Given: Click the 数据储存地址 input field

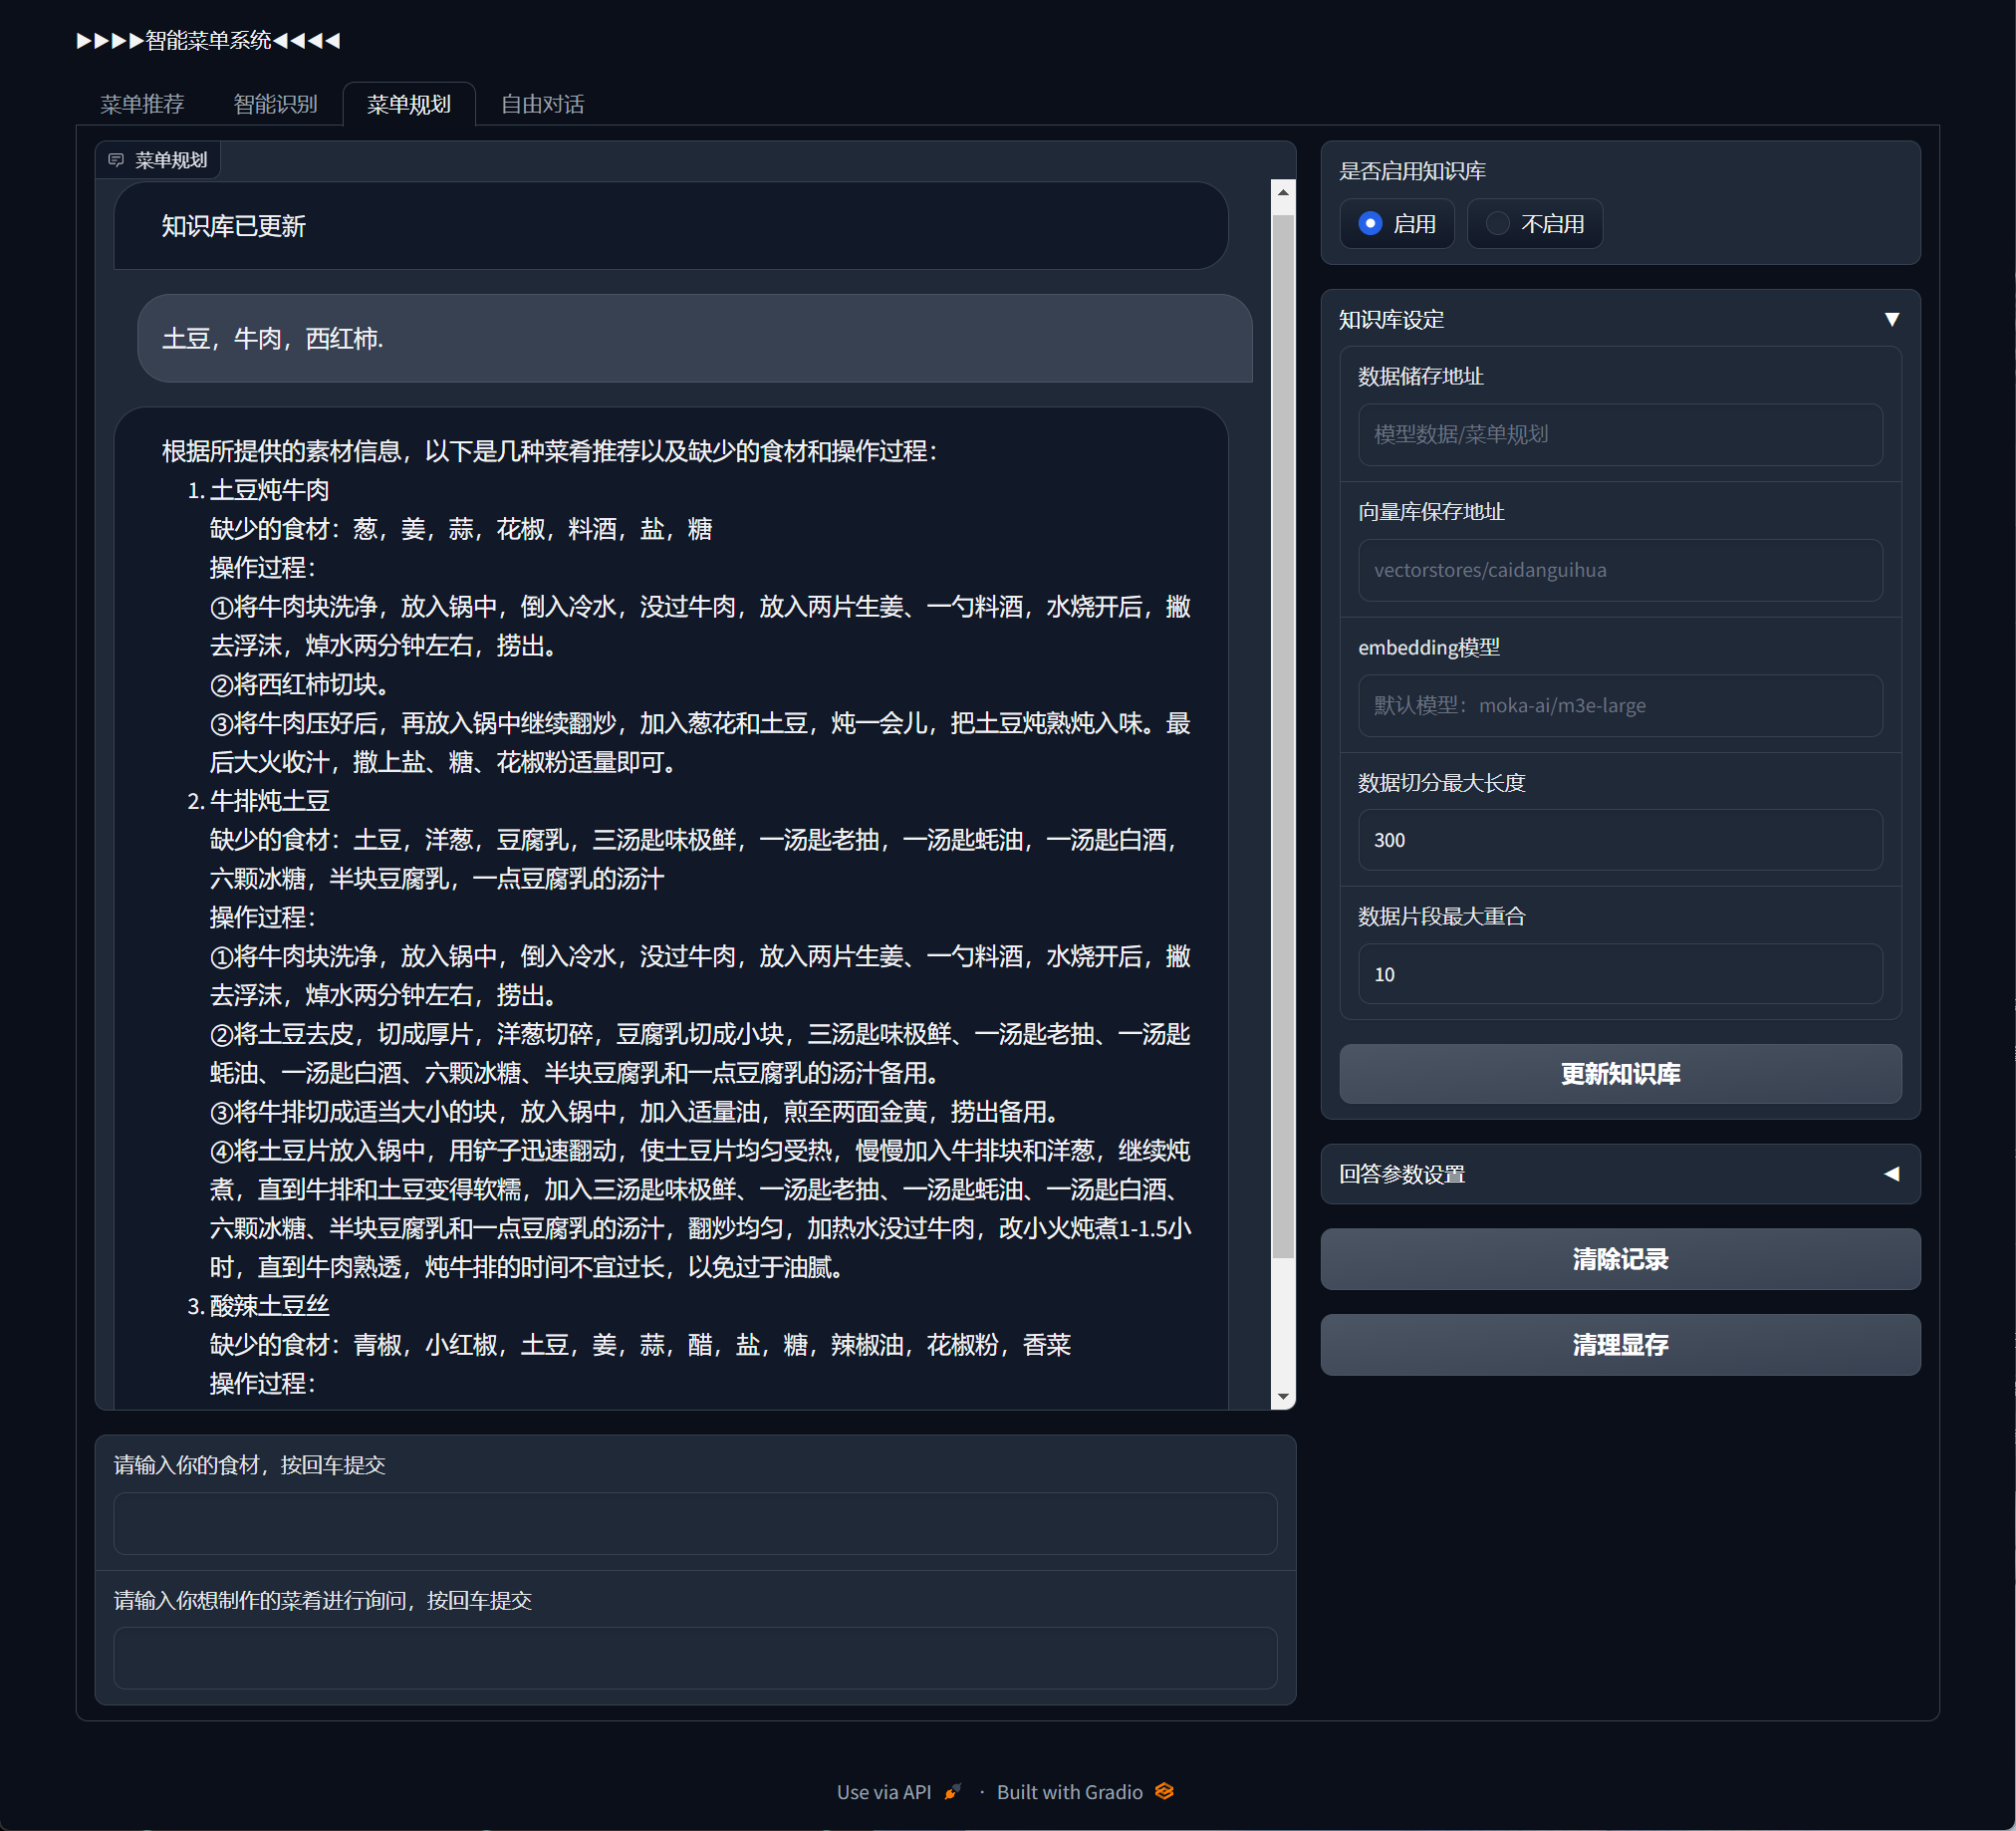Looking at the screenshot, I should pyautogui.click(x=1620, y=434).
